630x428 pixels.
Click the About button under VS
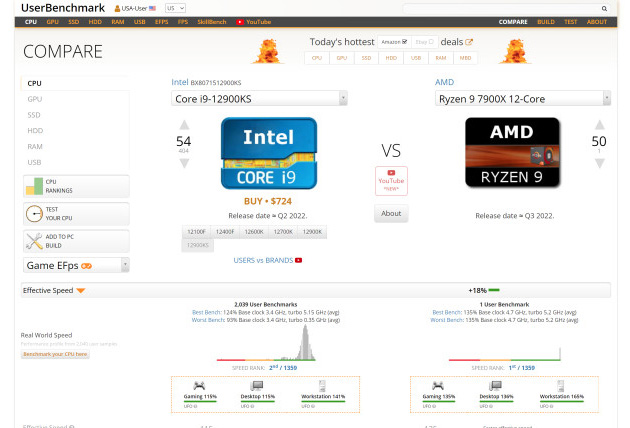pyautogui.click(x=391, y=213)
